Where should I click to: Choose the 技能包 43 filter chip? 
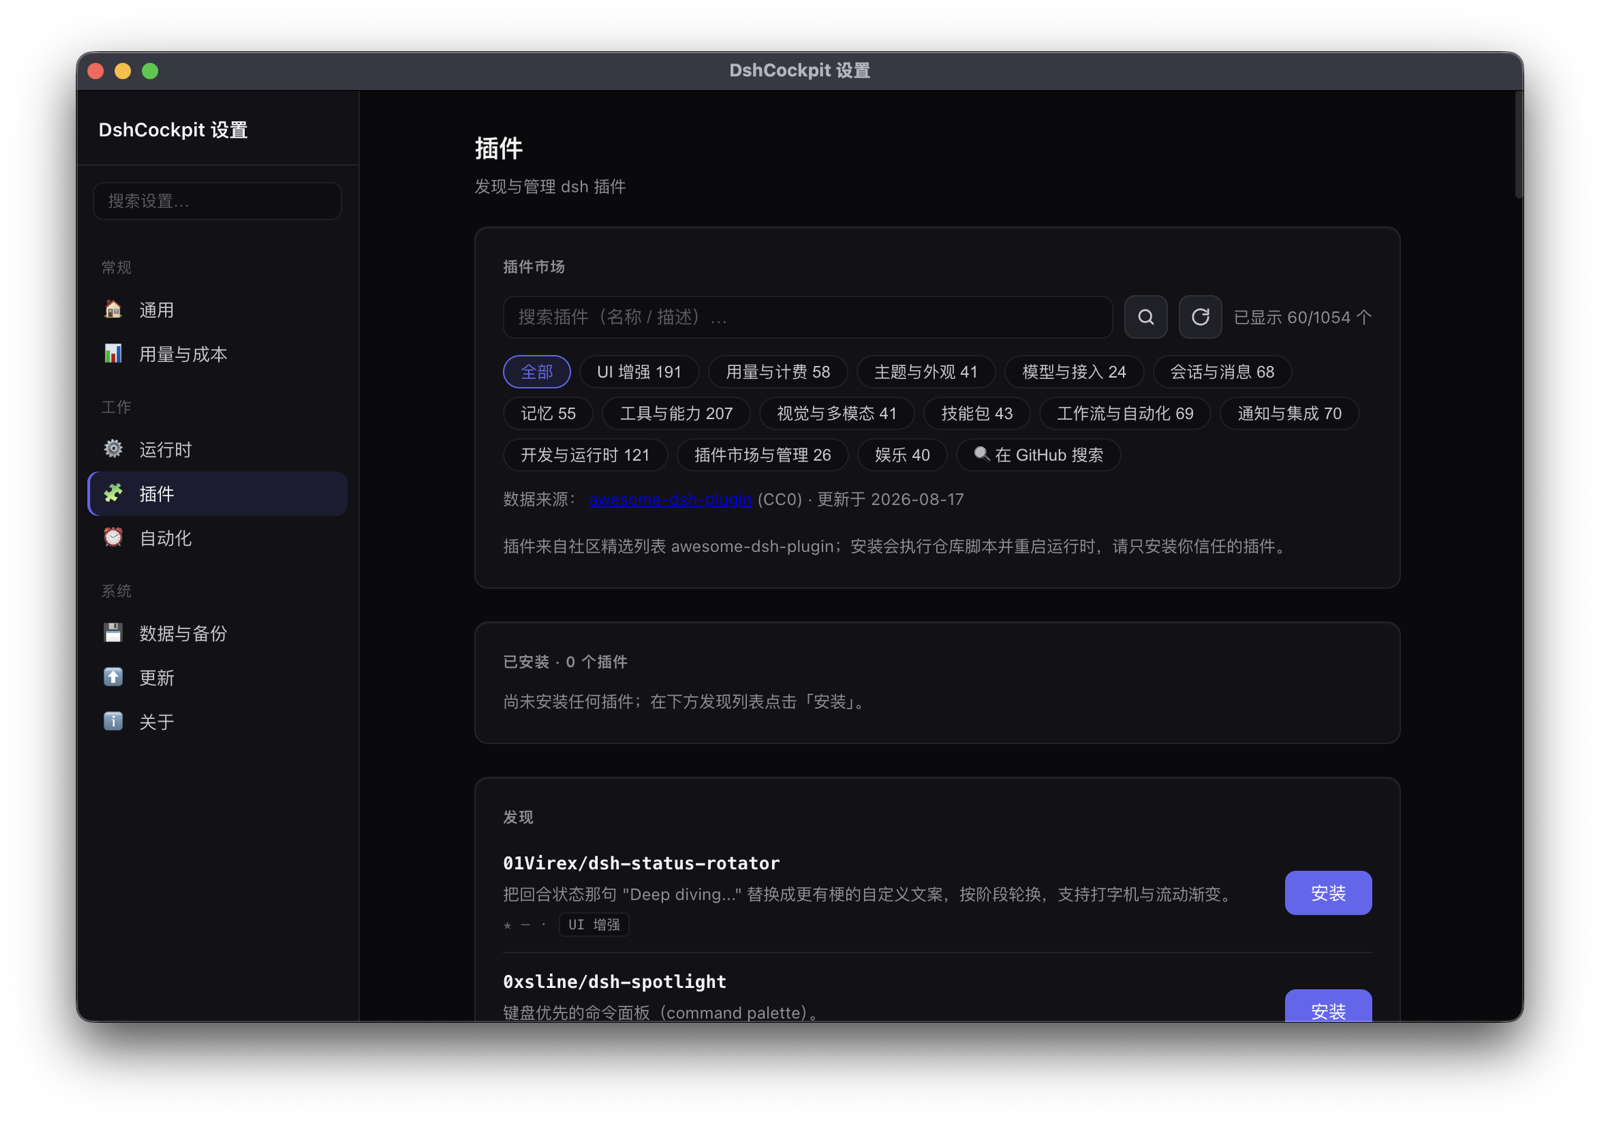click(x=977, y=413)
